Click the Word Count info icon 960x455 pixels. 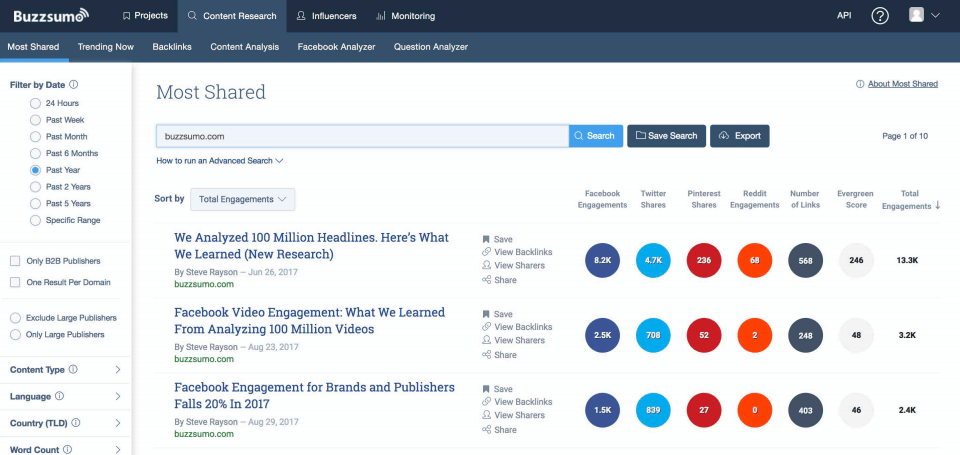click(67, 449)
